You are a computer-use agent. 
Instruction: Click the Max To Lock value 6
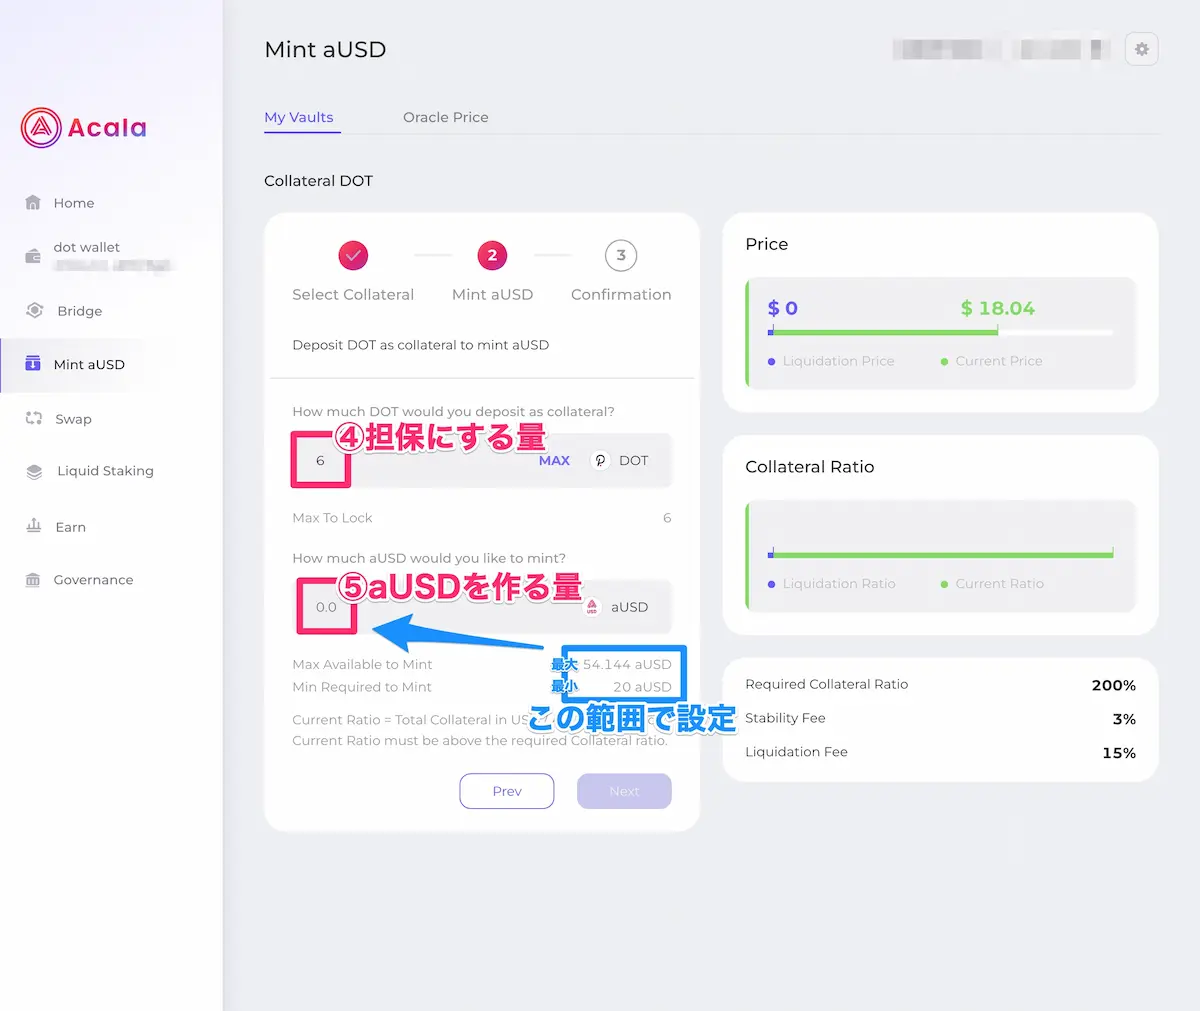(x=667, y=518)
